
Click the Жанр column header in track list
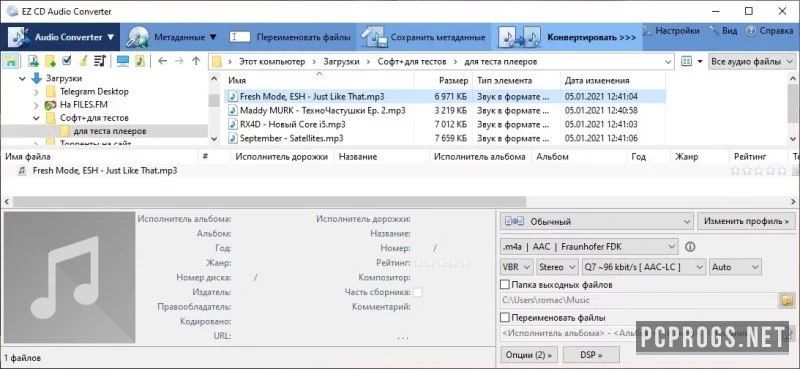tap(699, 157)
